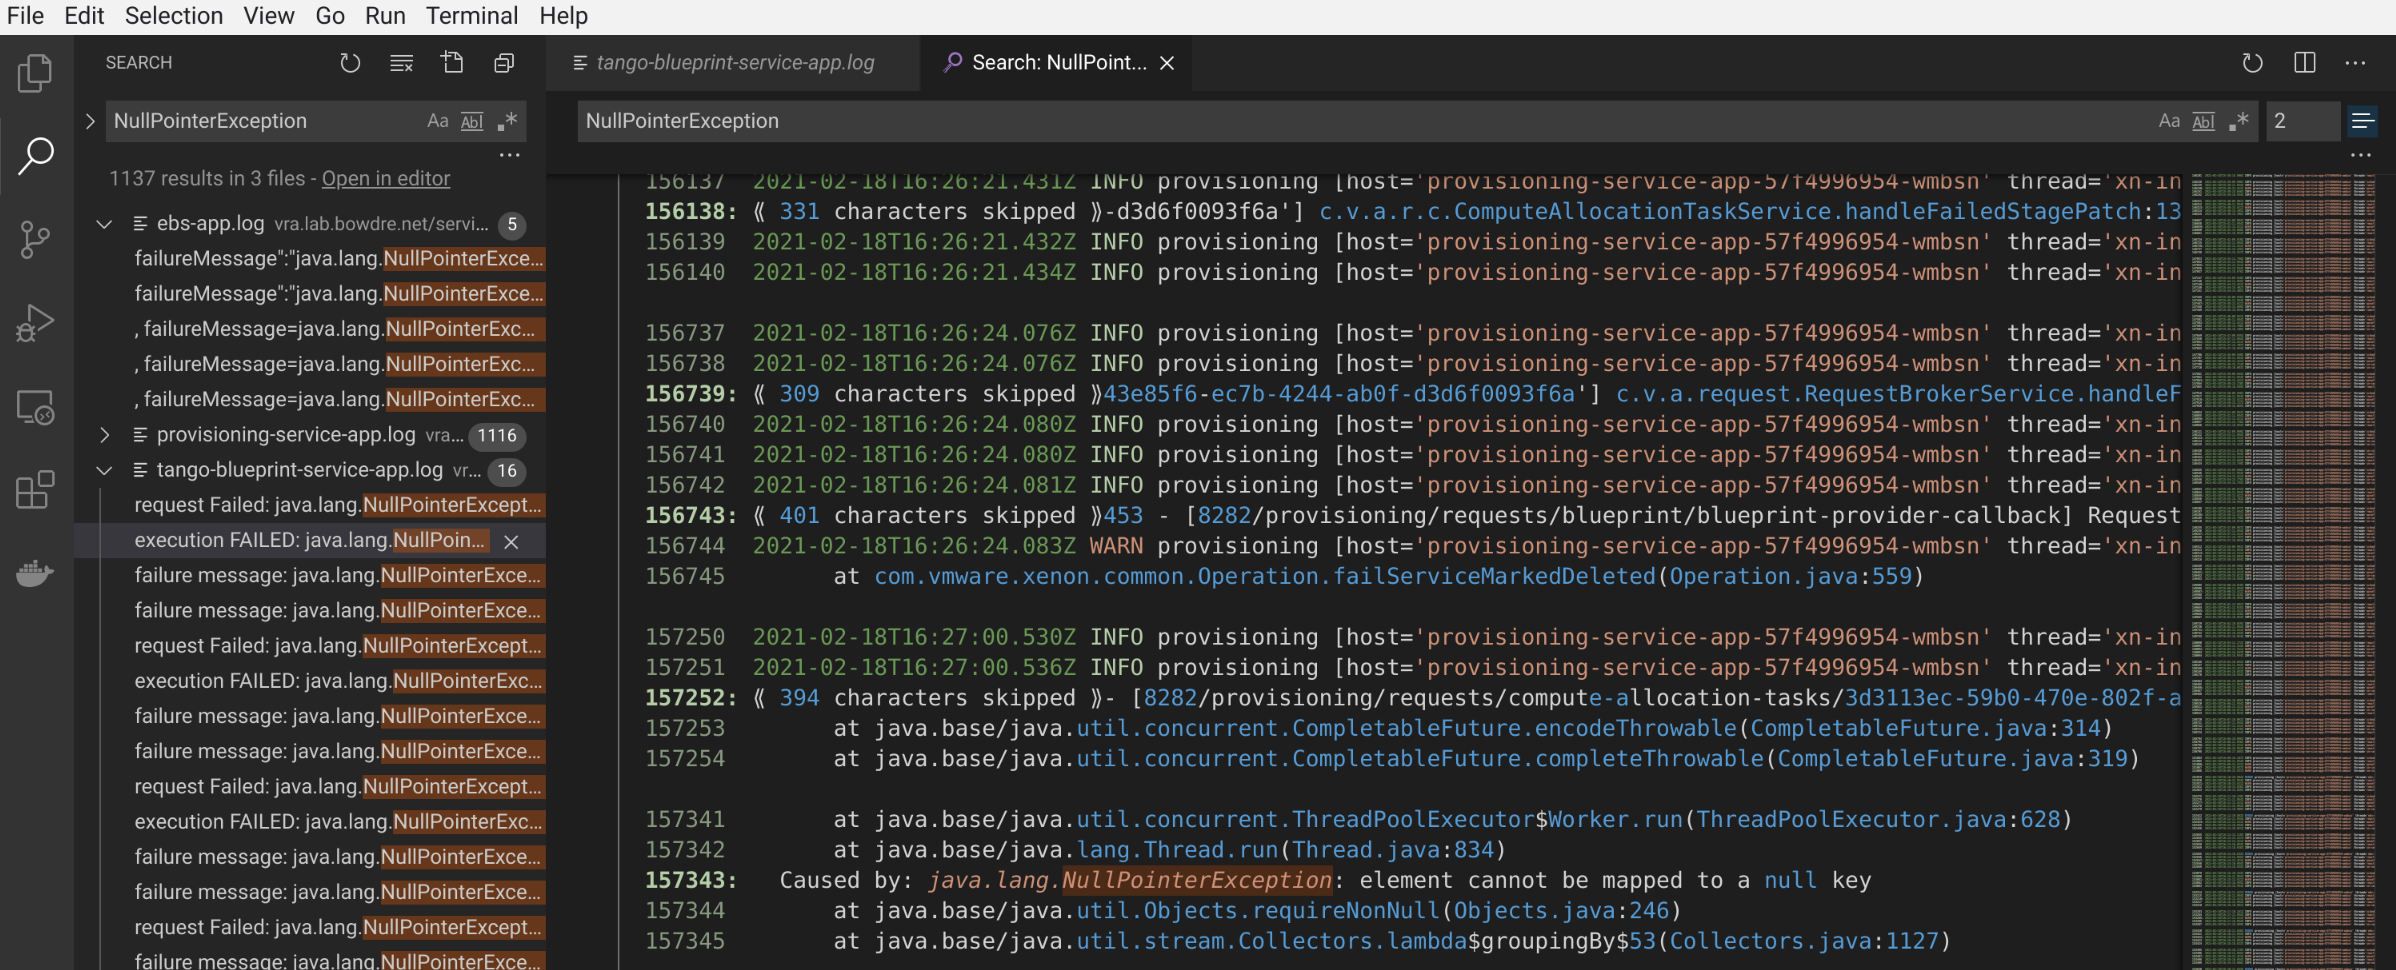Toggle context lines button in search editor
Image resolution: width=2396 pixels, height=970 pixels.
coord(2362,121)
